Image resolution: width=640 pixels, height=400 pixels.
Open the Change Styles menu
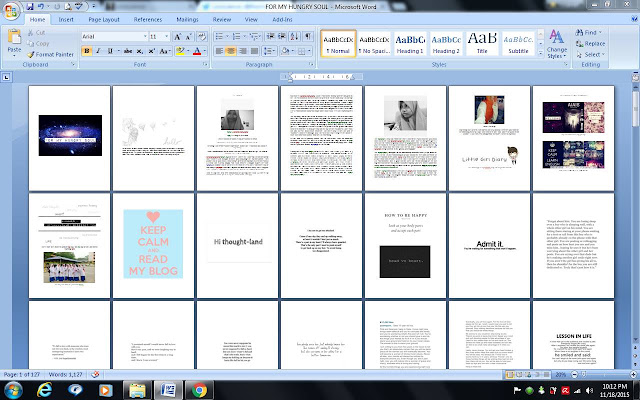click(557, 44)
